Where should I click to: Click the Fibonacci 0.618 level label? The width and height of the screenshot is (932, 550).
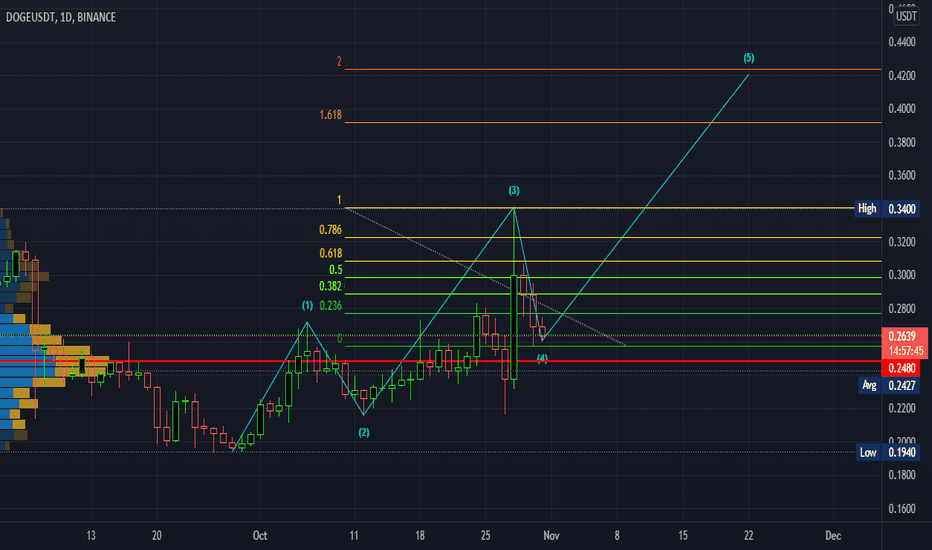(x=330, y=253)
